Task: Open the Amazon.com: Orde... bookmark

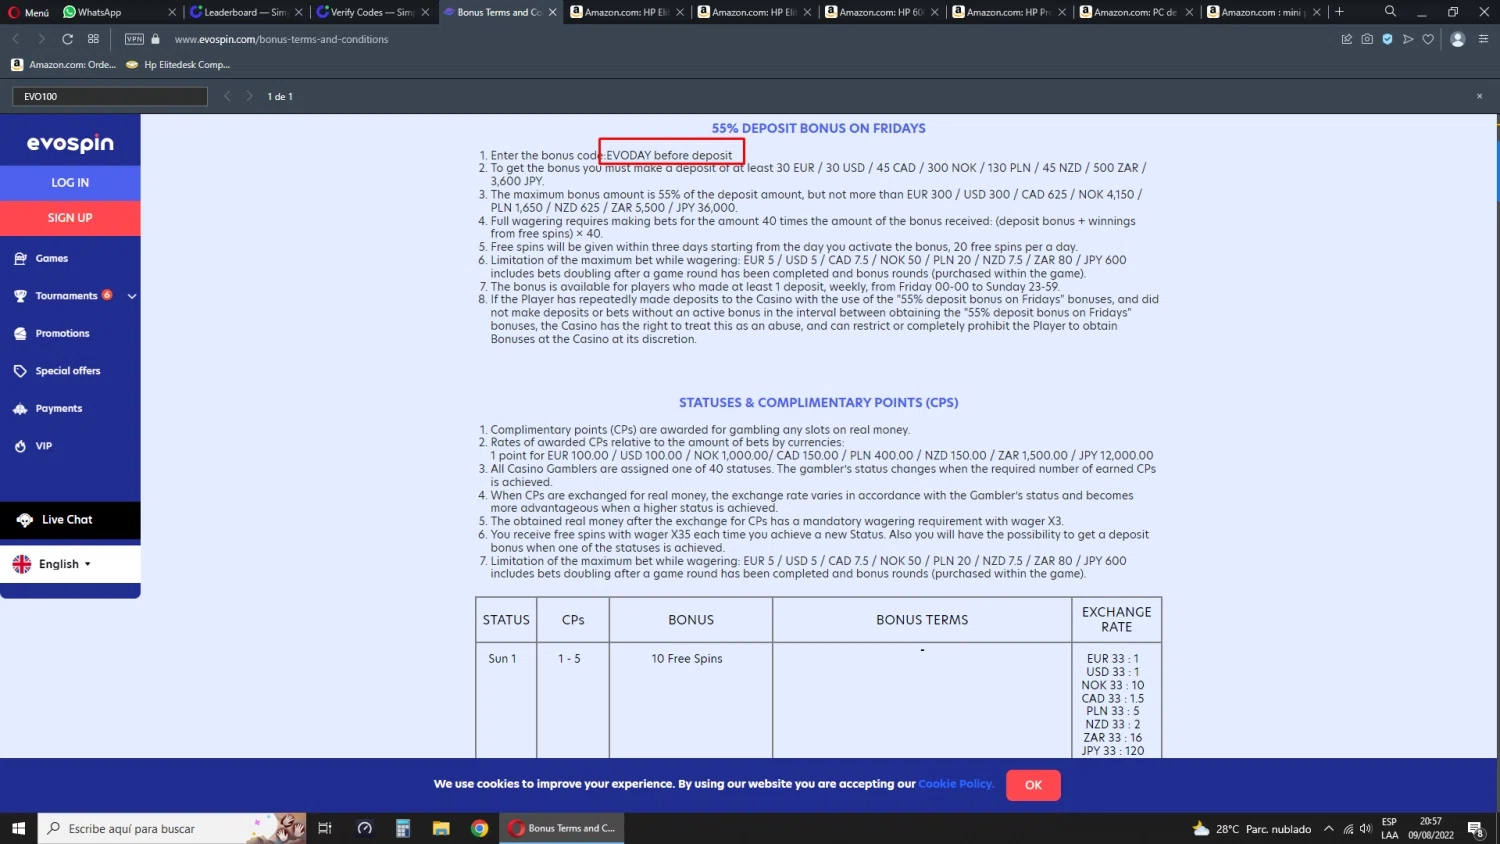Action: click(x=63, y=65)
